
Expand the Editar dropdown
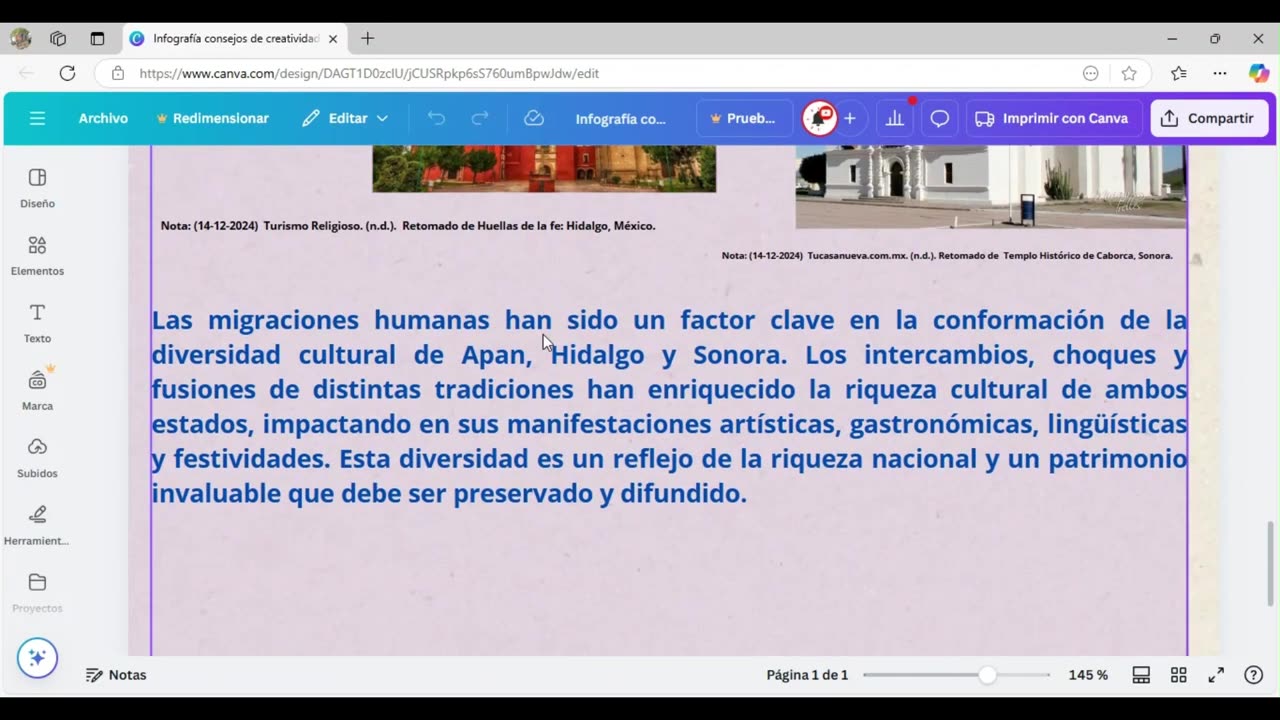pyautogui.click(x=345, y=118)
